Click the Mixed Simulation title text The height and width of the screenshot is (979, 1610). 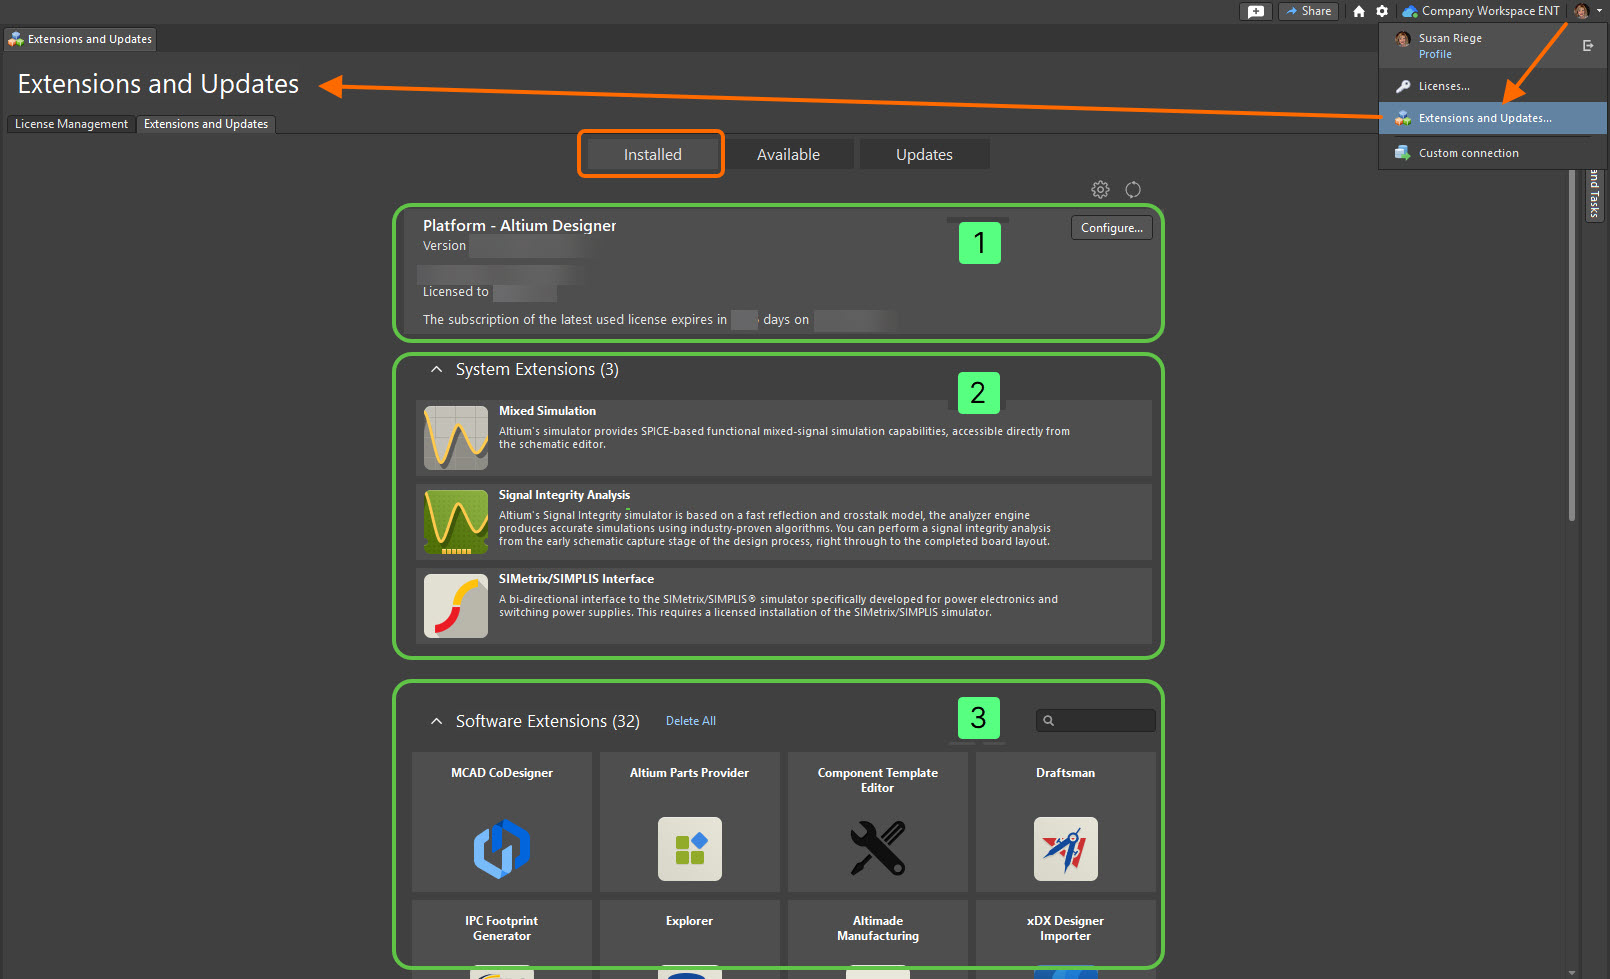click(x=547, y=411)
